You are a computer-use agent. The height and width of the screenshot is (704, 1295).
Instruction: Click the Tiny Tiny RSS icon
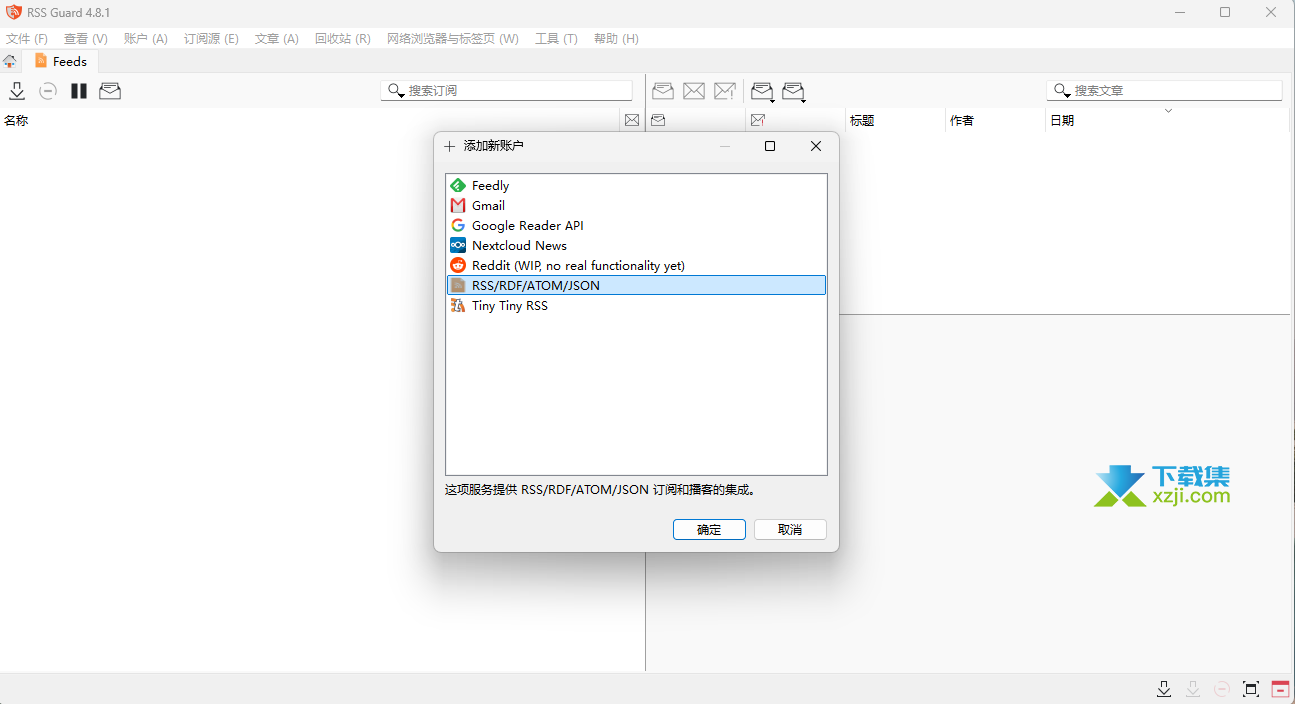(458, 306)
